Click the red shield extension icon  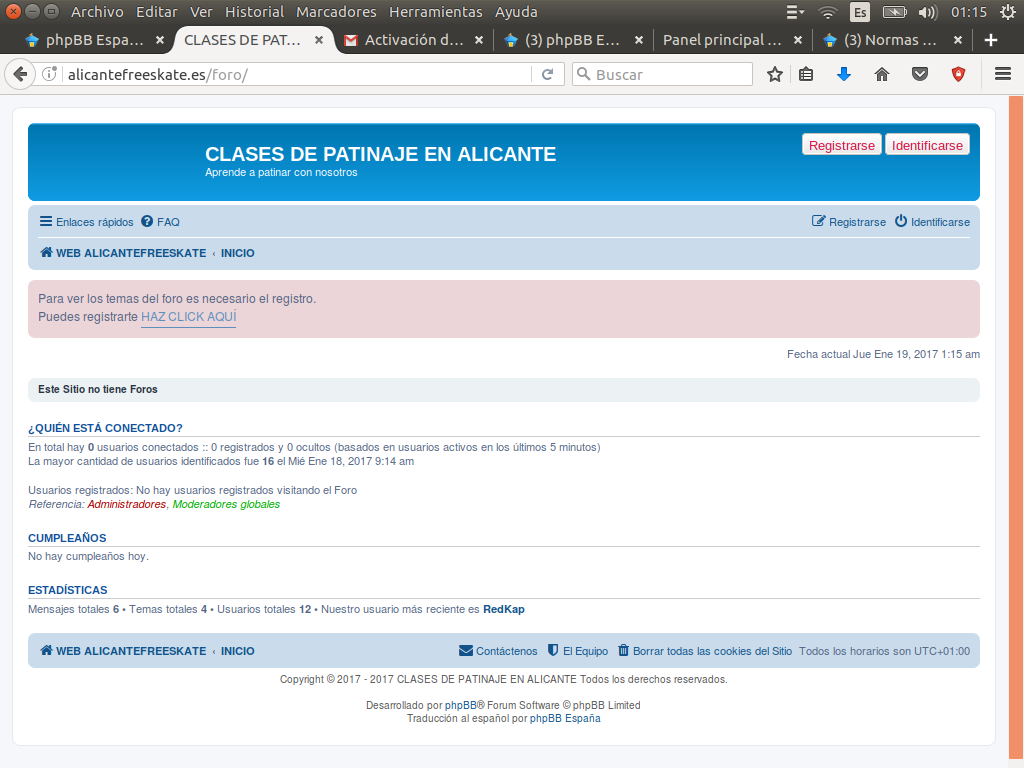pos(958,75)
